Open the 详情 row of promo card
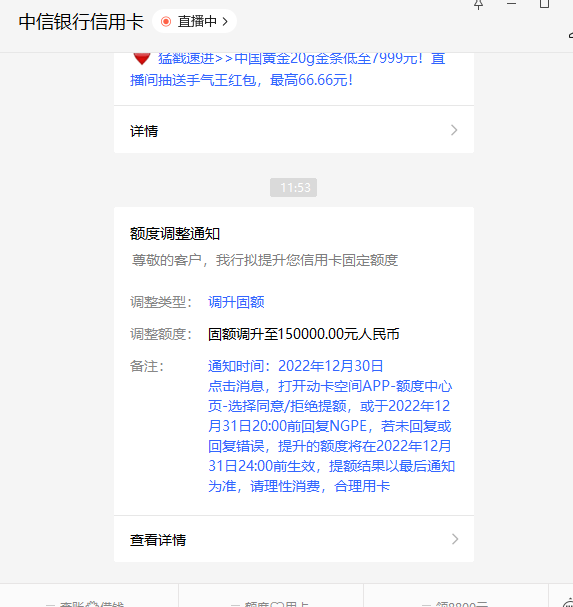Image resolution: width=573 pixels, height=607 pixels. pos(294,130)
